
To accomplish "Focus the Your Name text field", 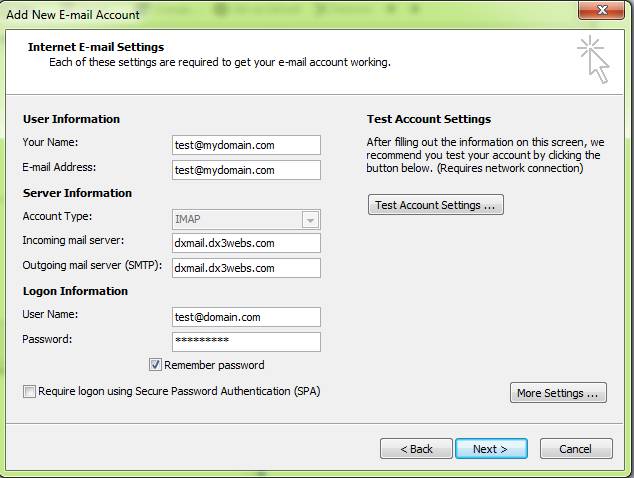I will (246, 145).
